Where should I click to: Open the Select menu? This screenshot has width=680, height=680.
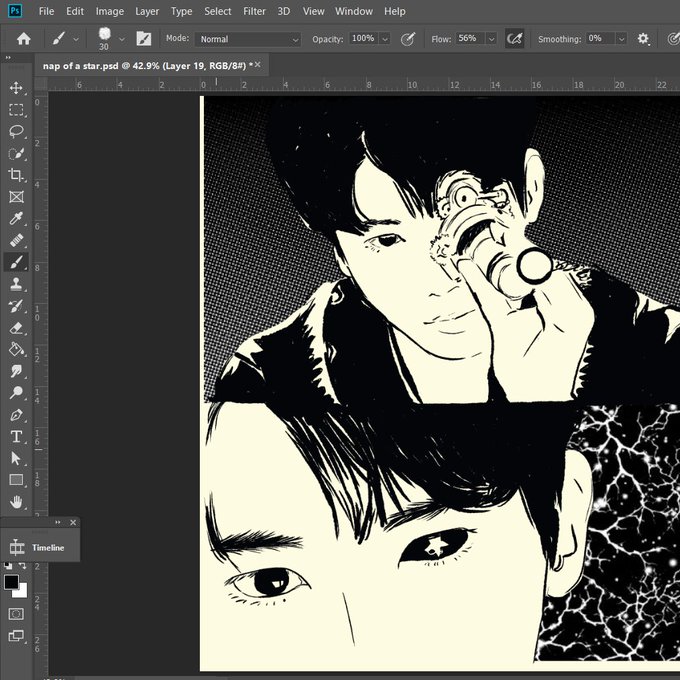click(218, 11)
